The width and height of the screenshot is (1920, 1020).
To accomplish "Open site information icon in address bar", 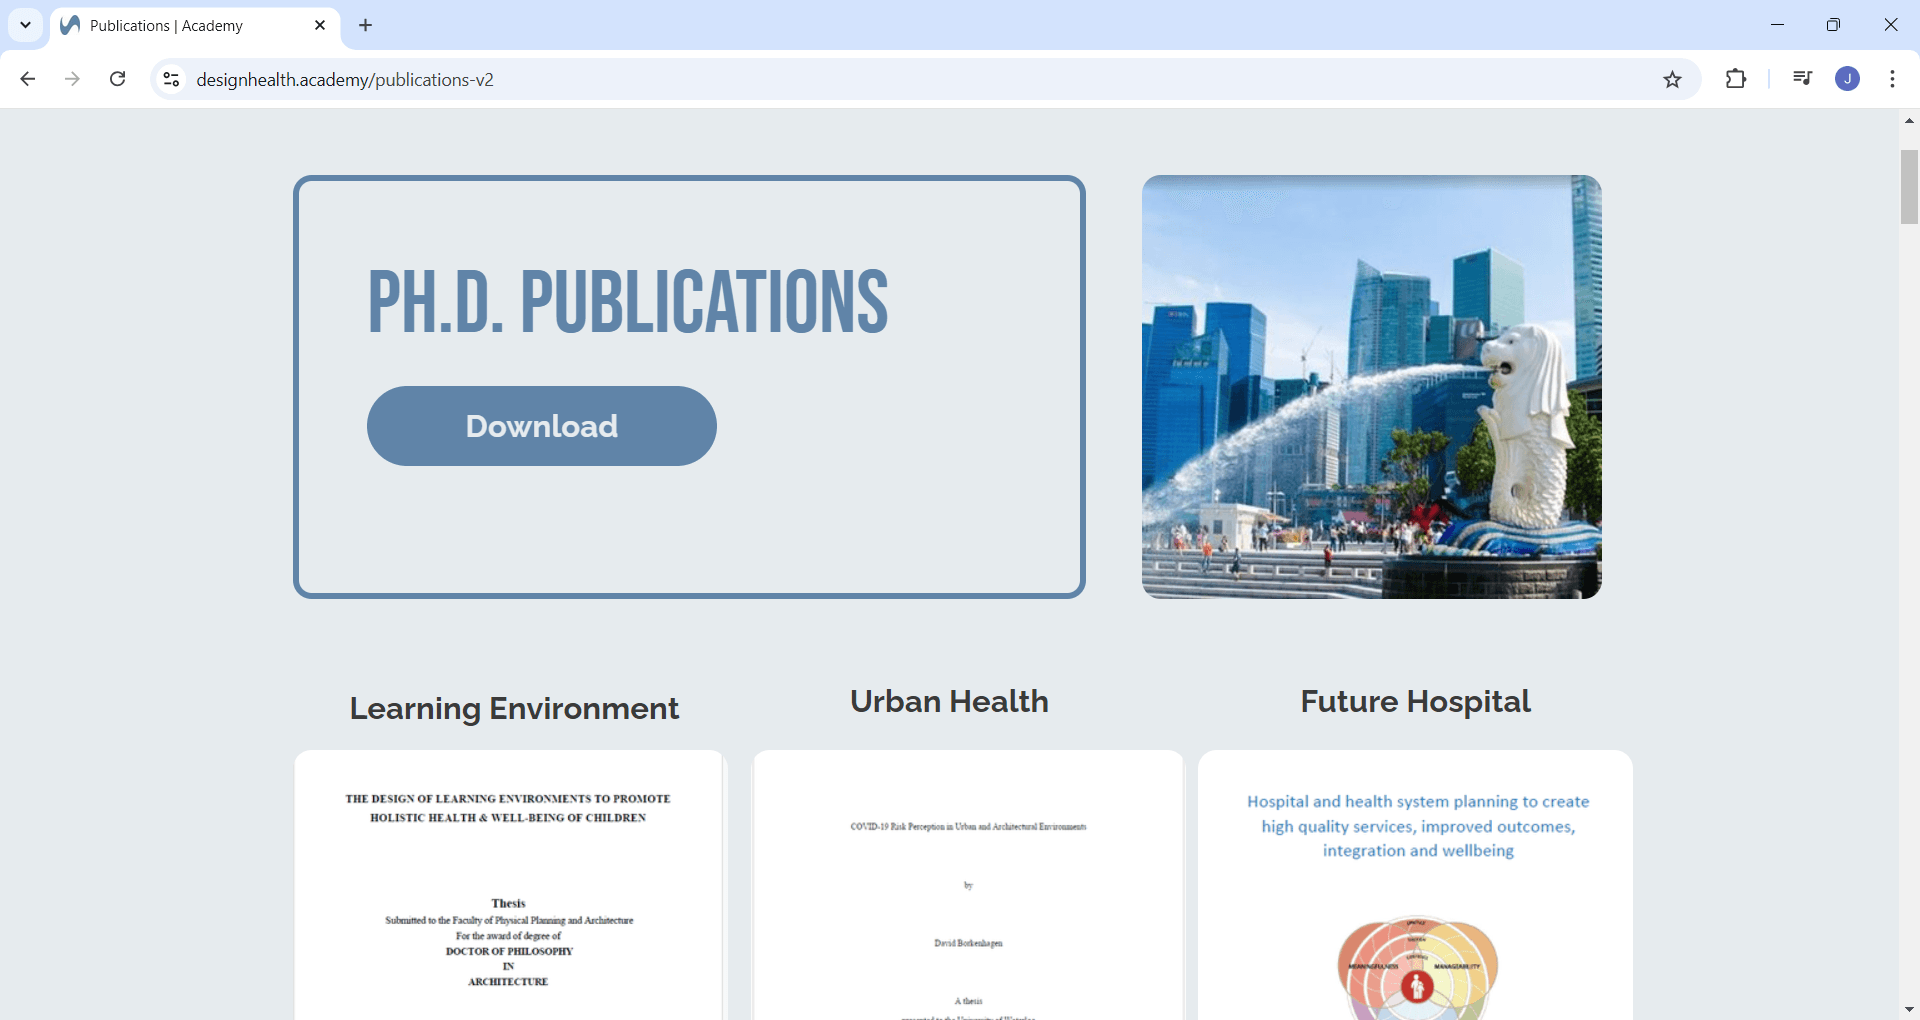I will [x=172, y=79].
